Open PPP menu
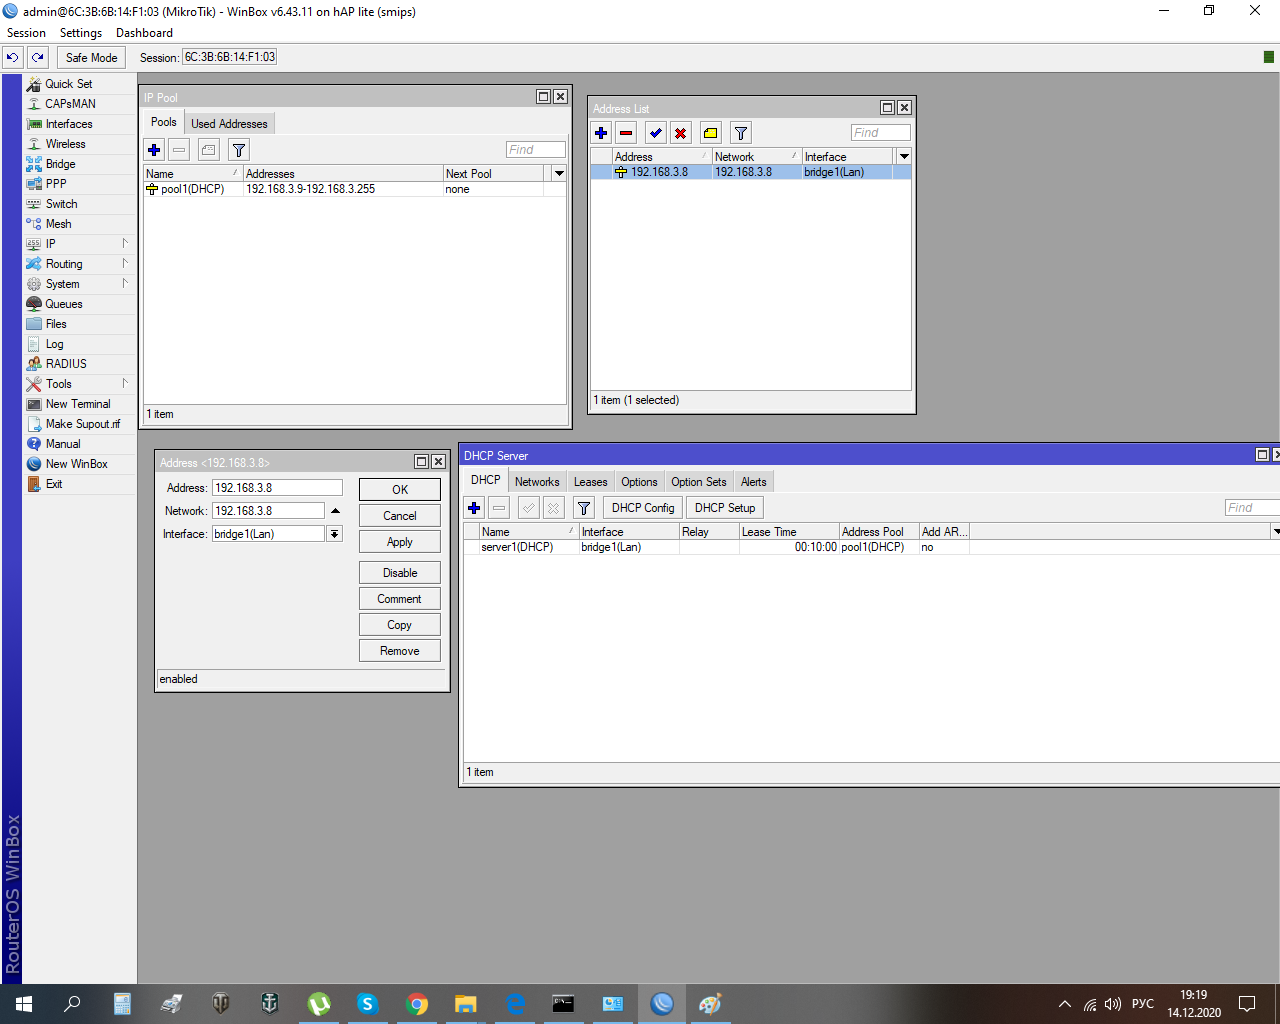The height and width of the screenshot is (1024, 1280). point(56,184)
